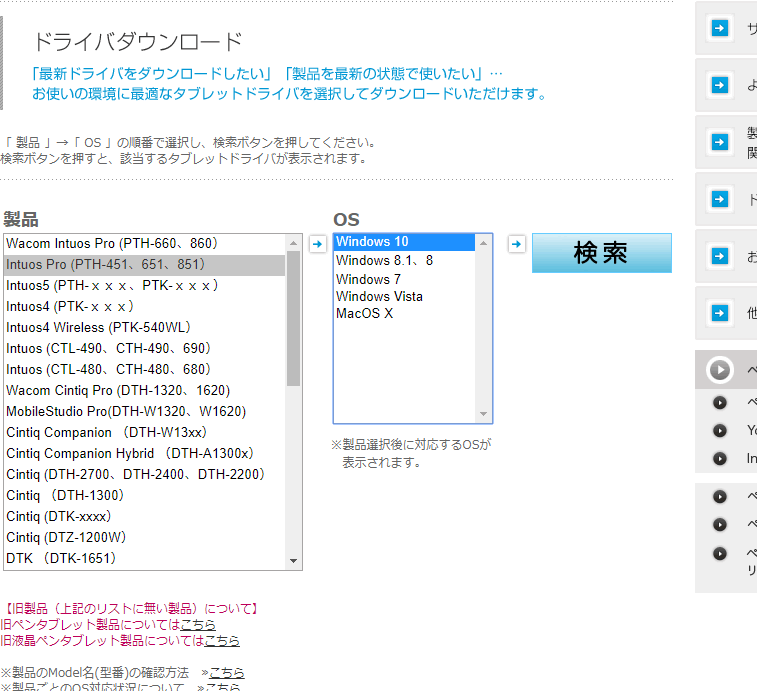Select Cintiq (DTK-xxxx) product
The height and width of the screenshot is (691, 757).
(x=144, y=517)
